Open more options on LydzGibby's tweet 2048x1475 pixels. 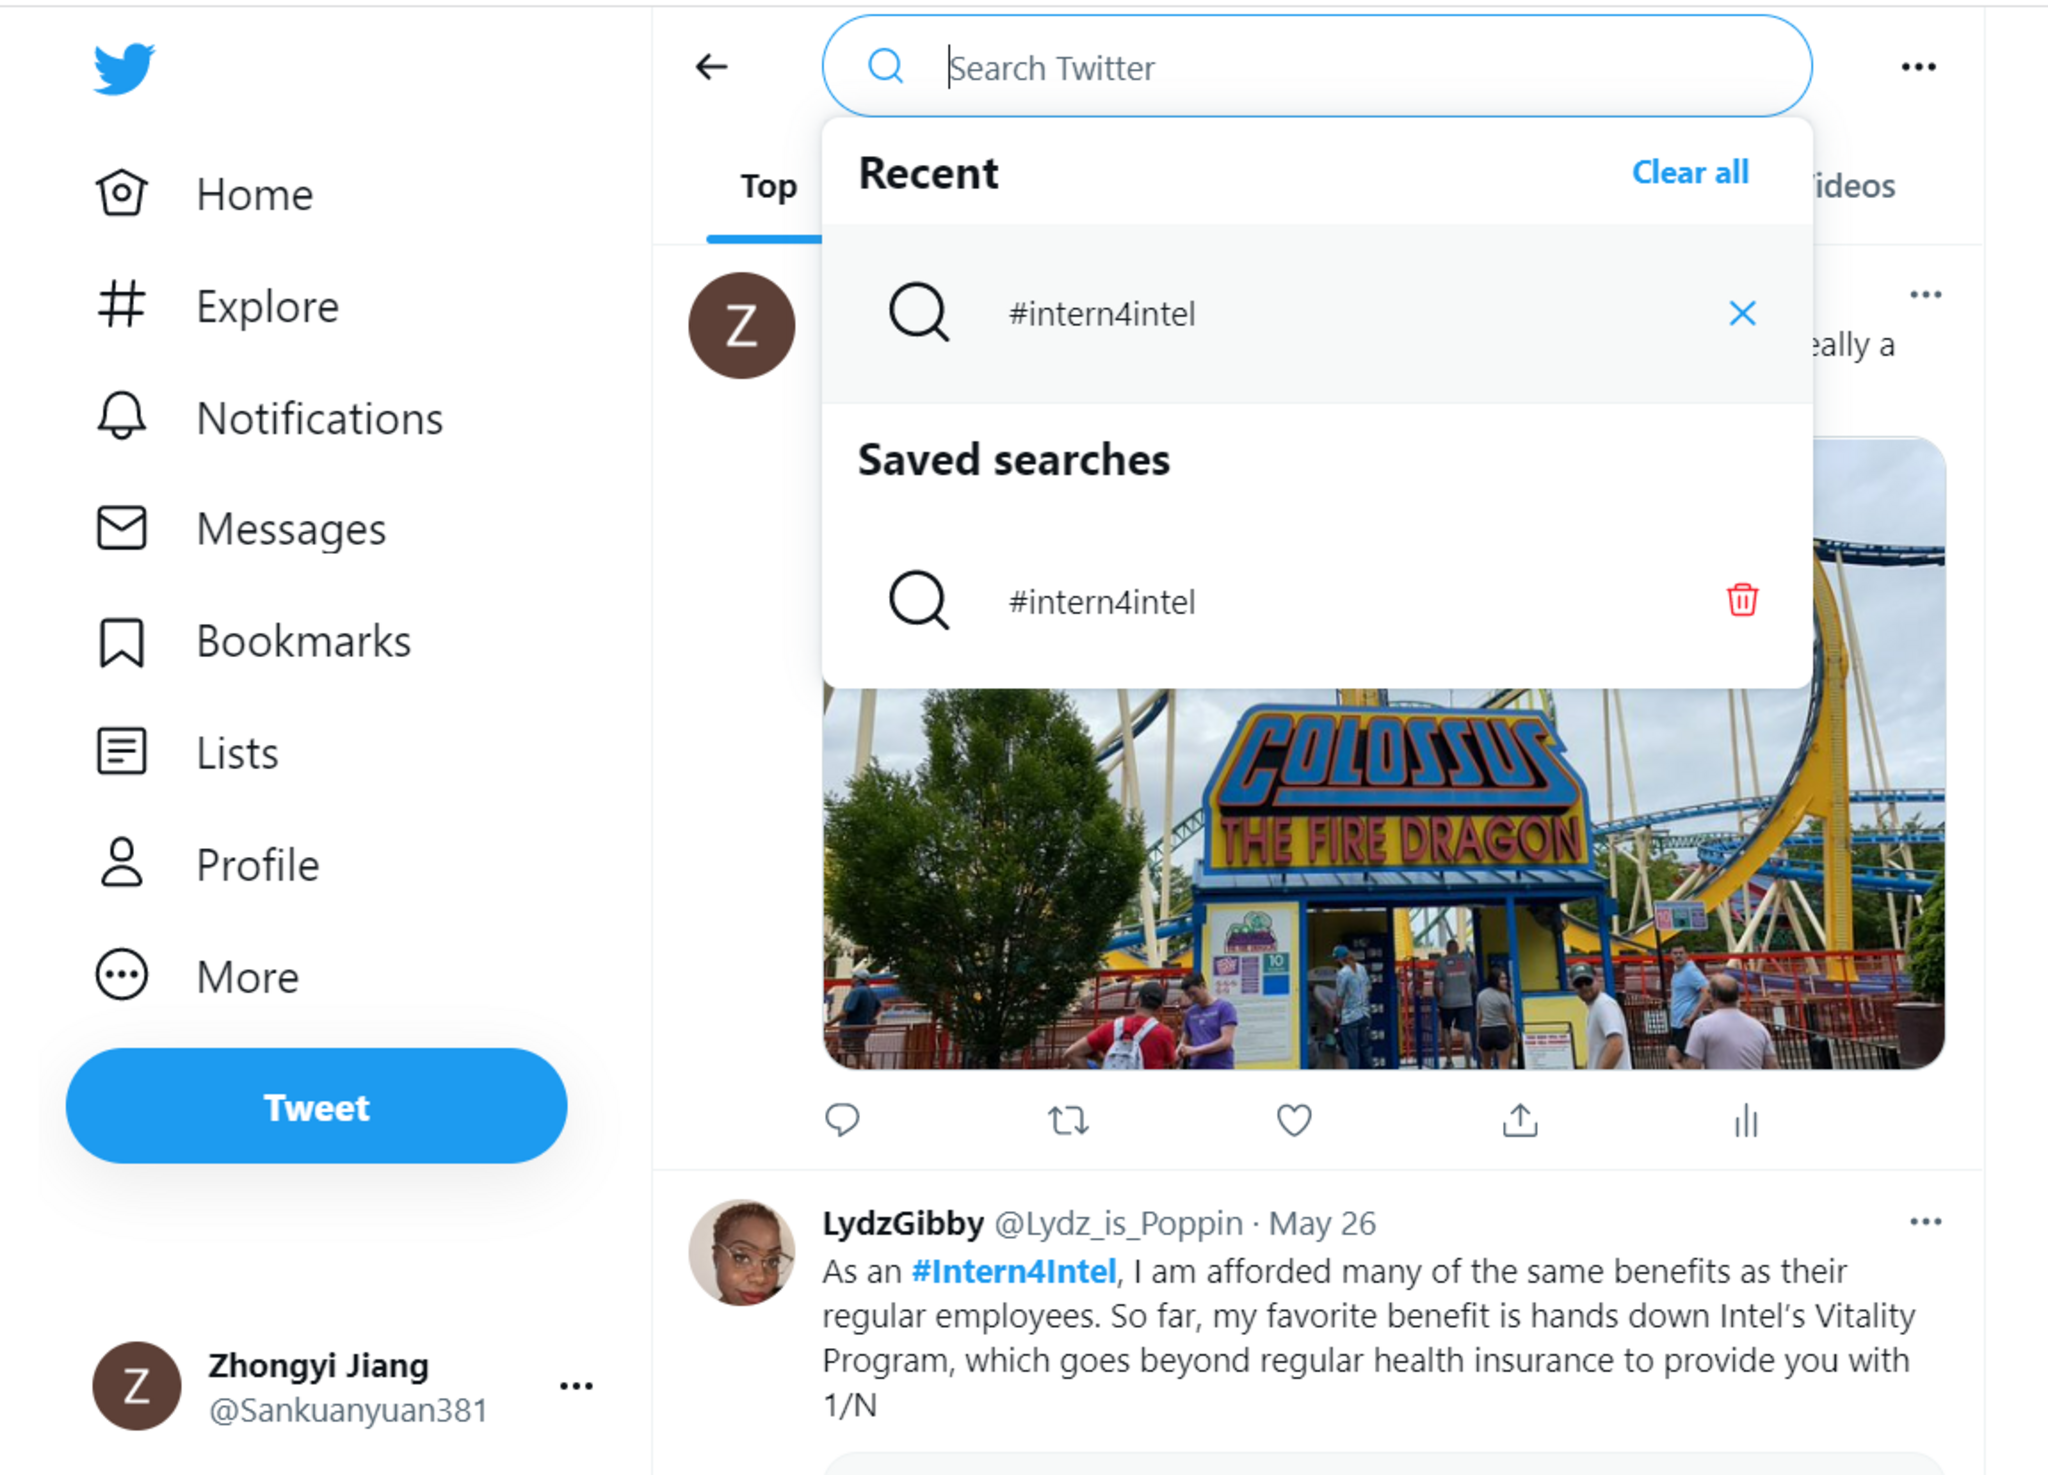[x=1925, y=1222]
